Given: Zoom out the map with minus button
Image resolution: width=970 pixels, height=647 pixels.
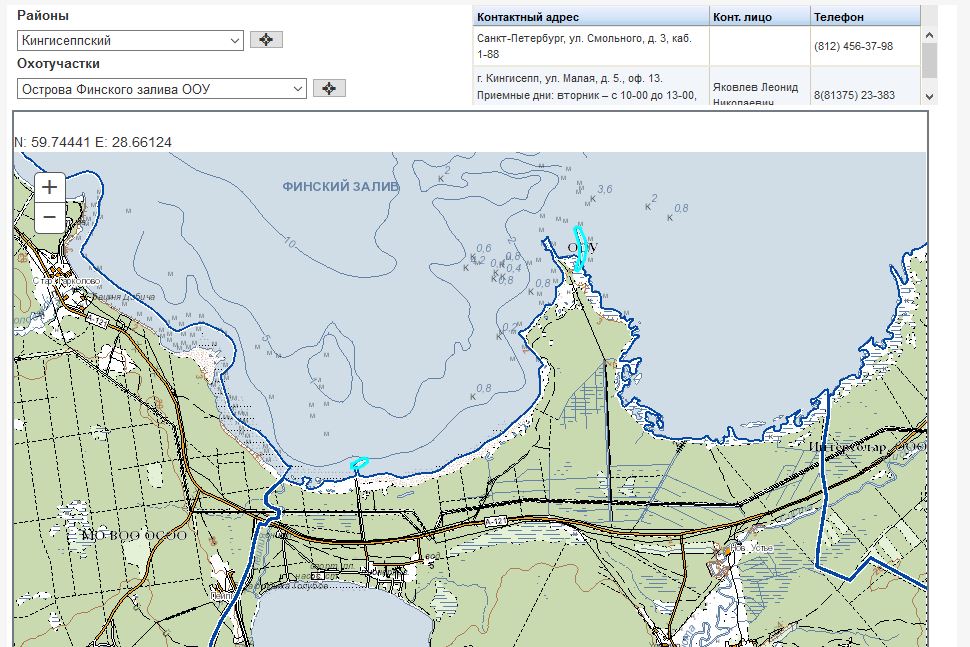Looking at the screenshot, I should point(50,217).
